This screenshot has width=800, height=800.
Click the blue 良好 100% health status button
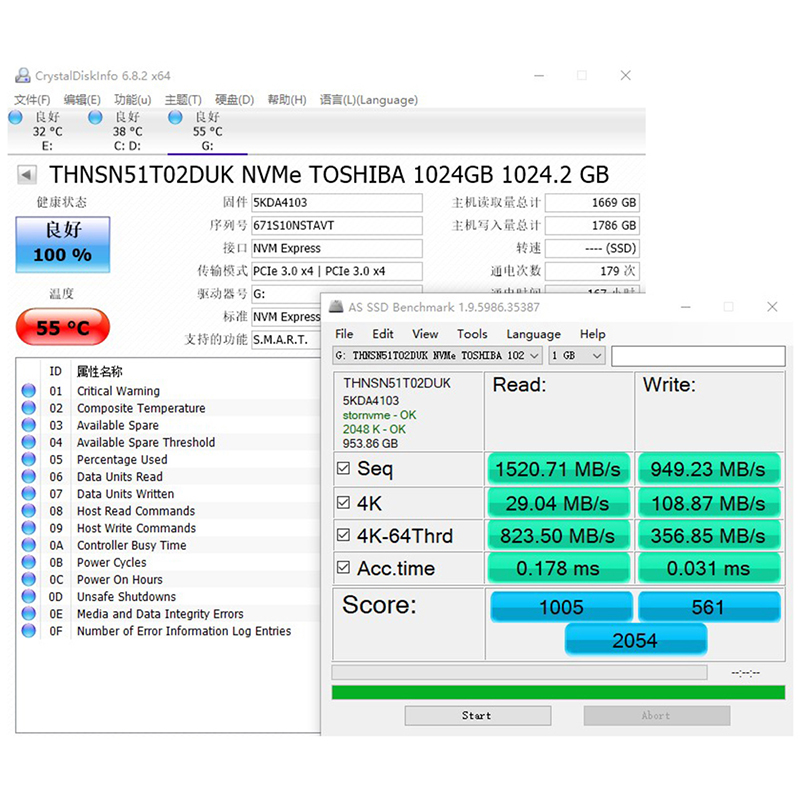pos(62,244)
